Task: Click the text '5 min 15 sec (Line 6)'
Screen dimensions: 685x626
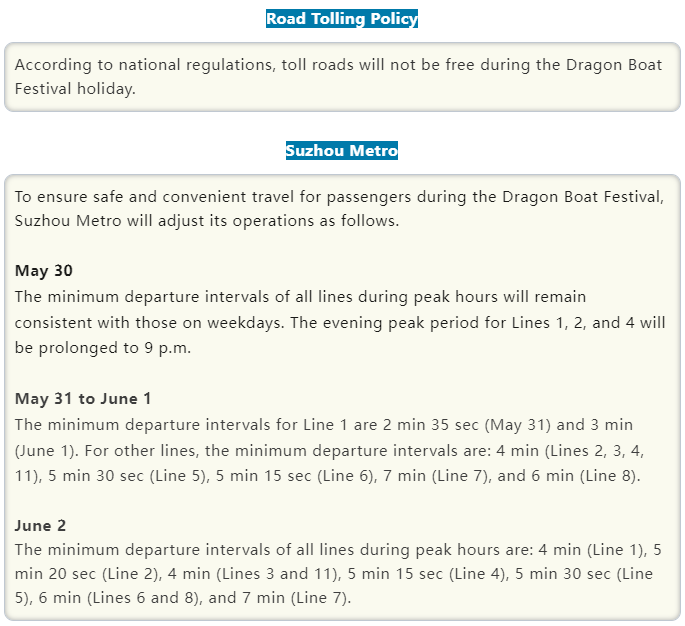Action: pos(294,476)
